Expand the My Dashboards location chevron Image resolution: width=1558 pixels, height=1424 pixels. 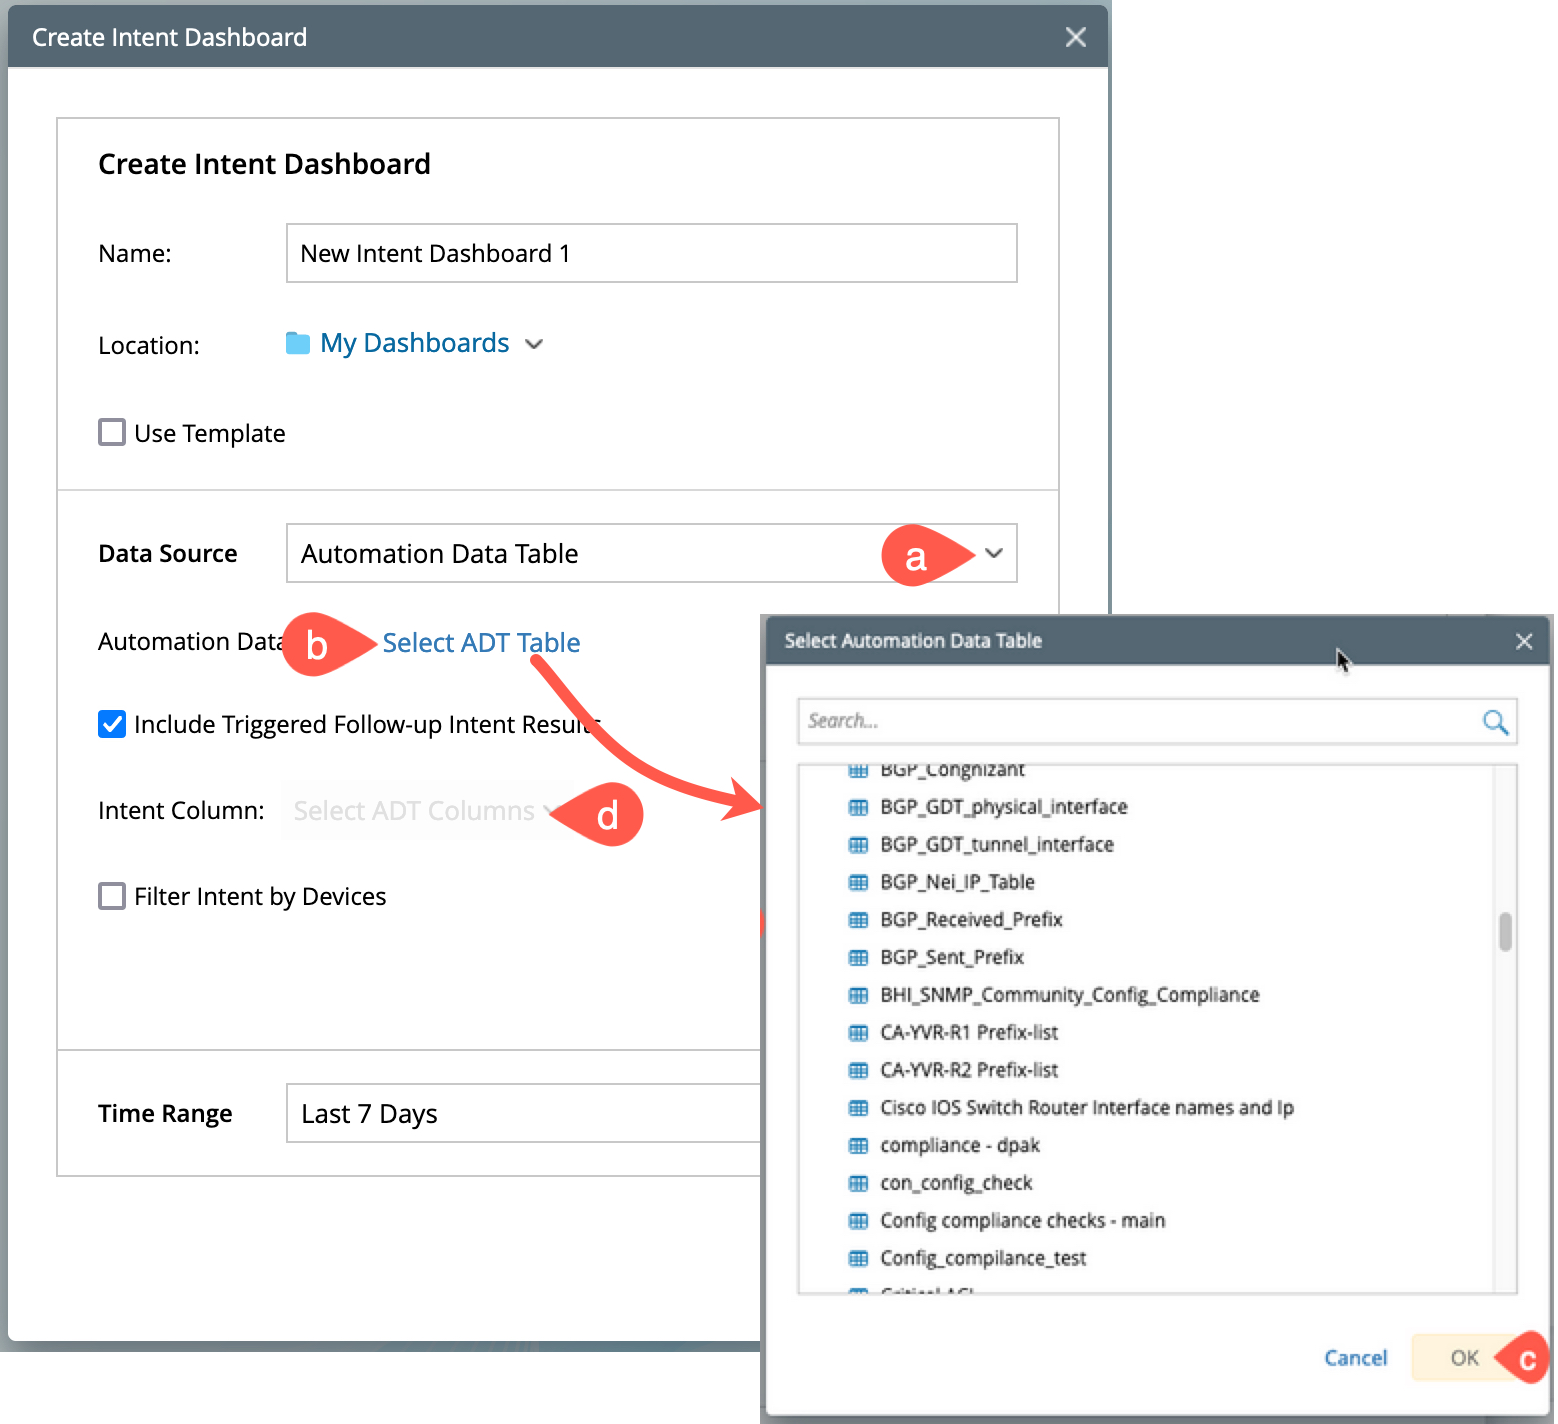pos(535,344)
